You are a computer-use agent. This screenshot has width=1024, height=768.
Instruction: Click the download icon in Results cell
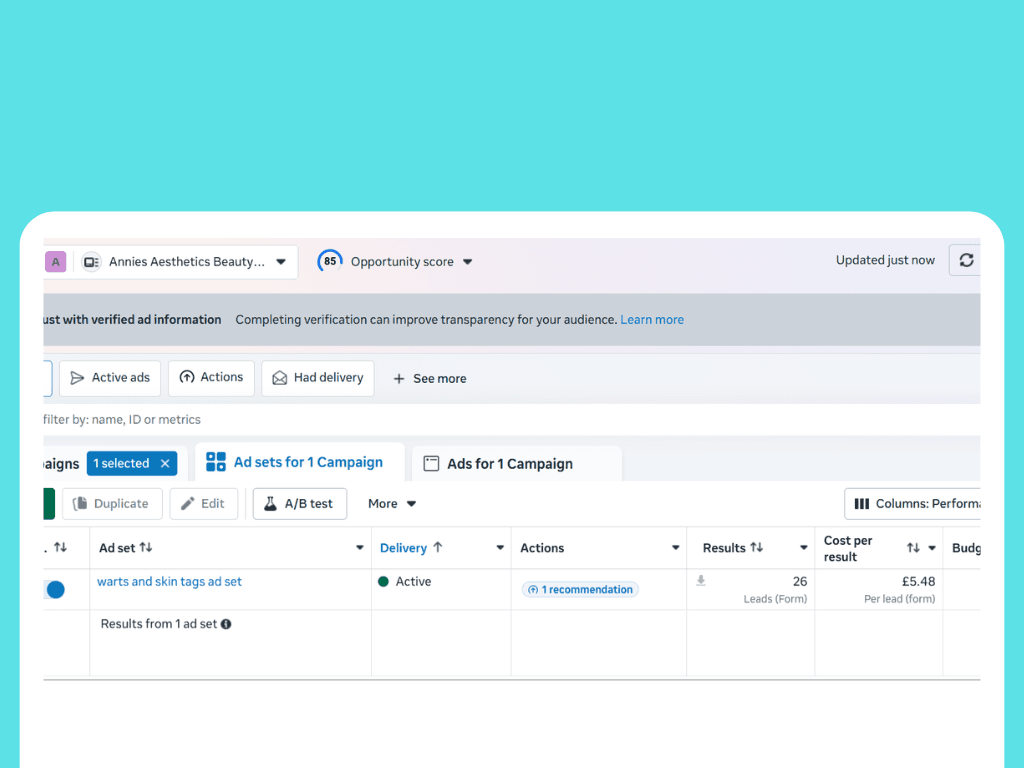pos(701,581)
